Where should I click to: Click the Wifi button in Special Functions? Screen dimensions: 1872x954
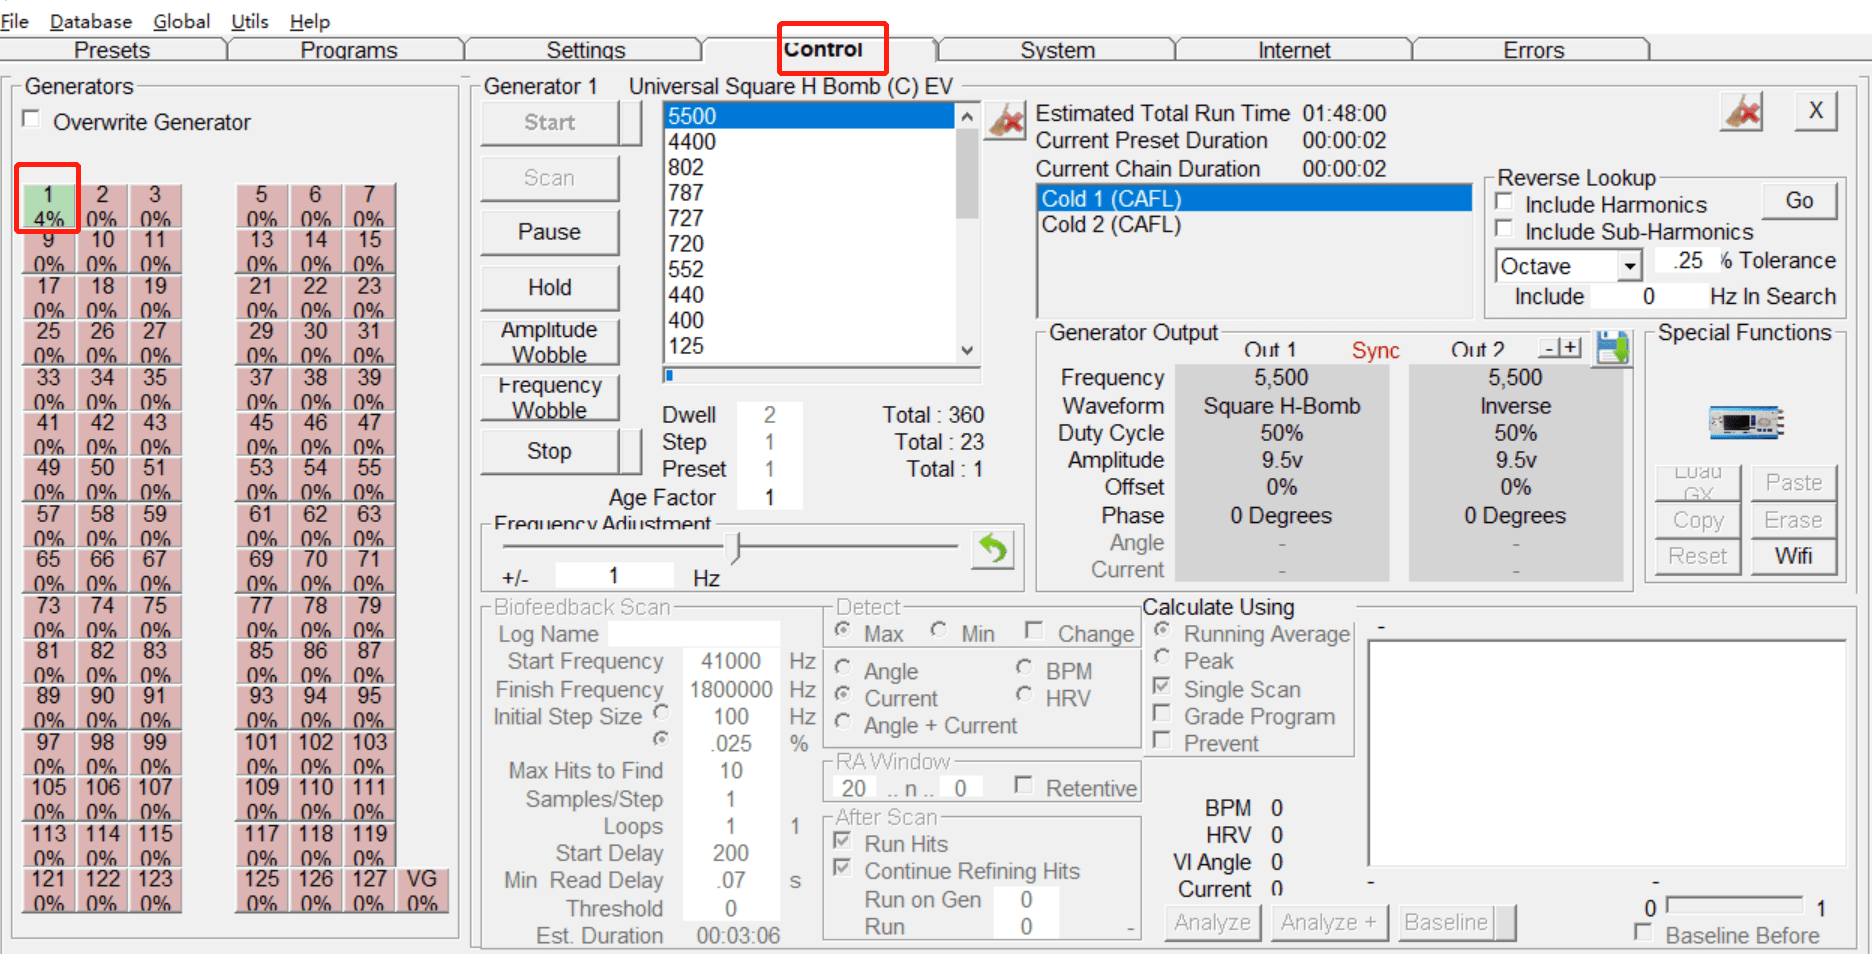(1794, 556)
